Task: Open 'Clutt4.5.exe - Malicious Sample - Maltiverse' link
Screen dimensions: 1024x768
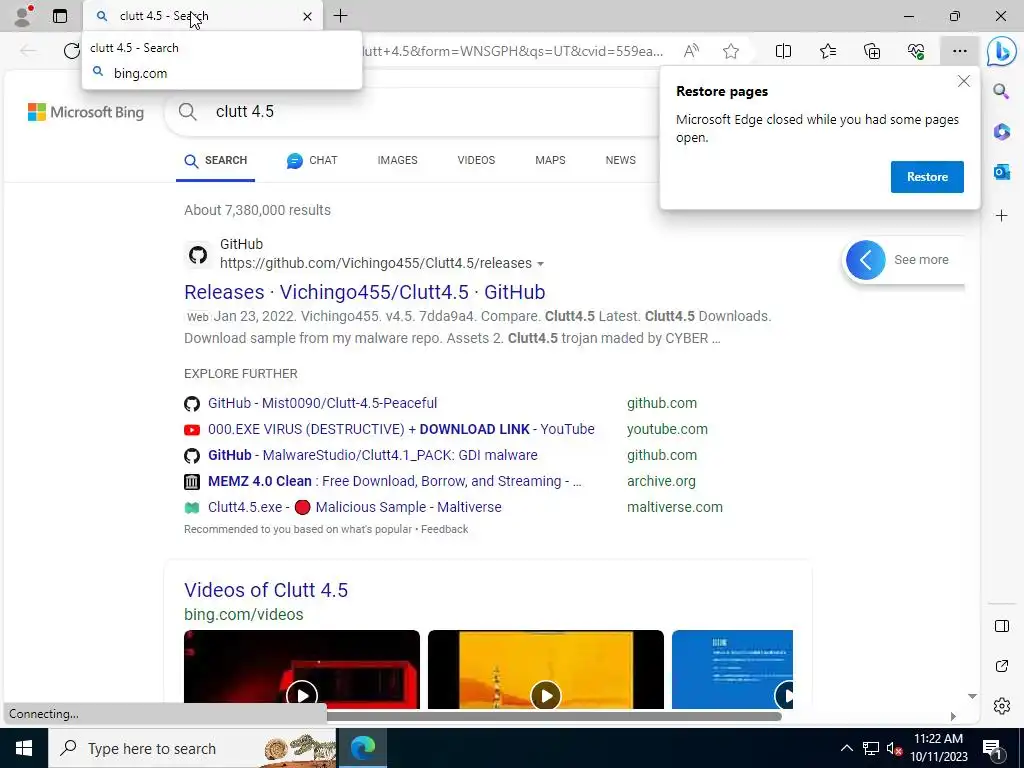Action: pyautogui.click(x=355, y=507)
